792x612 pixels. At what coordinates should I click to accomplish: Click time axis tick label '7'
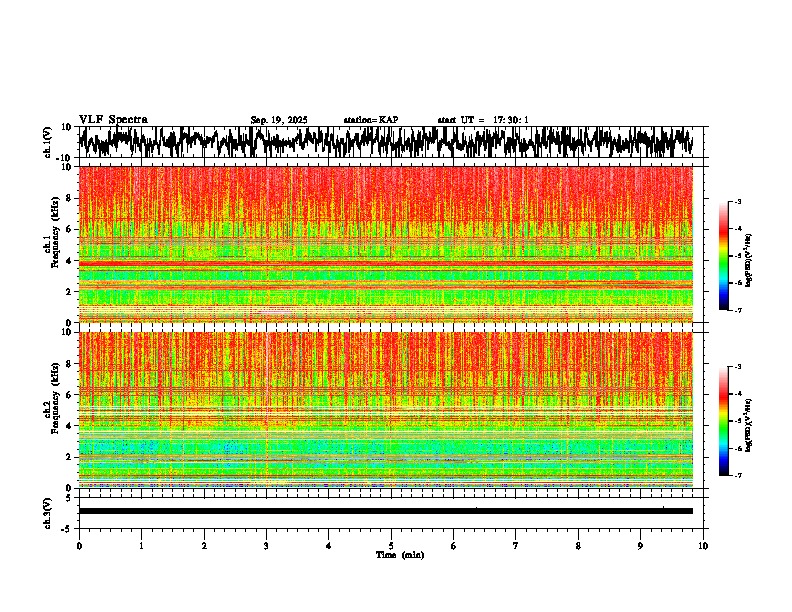click(516, 546)
